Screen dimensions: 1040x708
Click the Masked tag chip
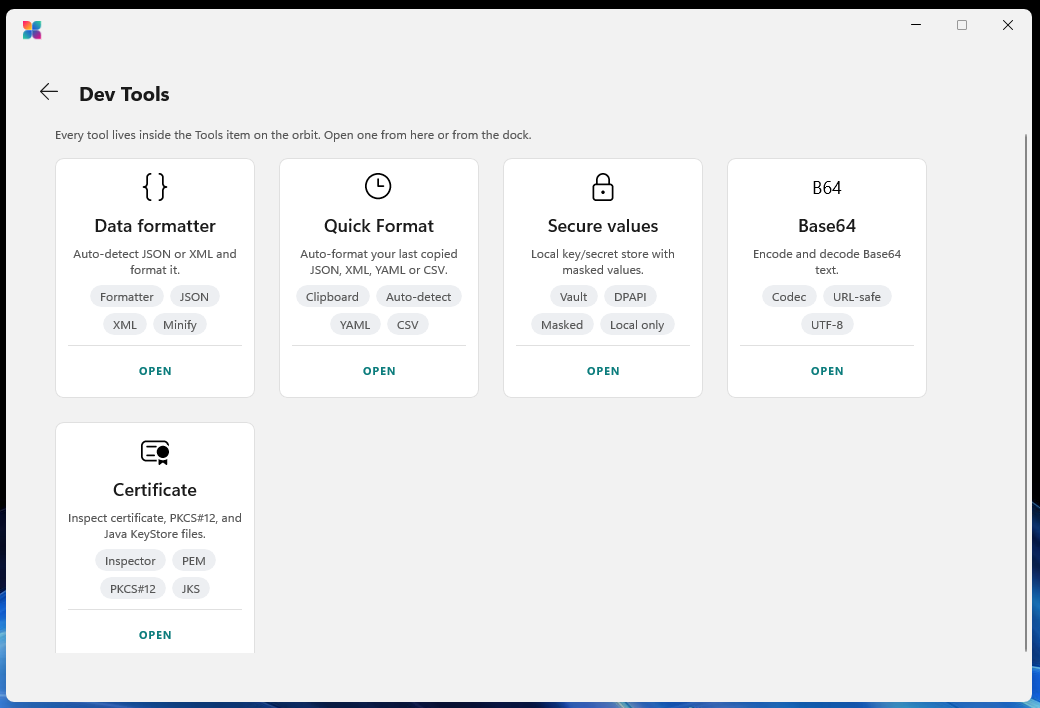tap(562, 324)
